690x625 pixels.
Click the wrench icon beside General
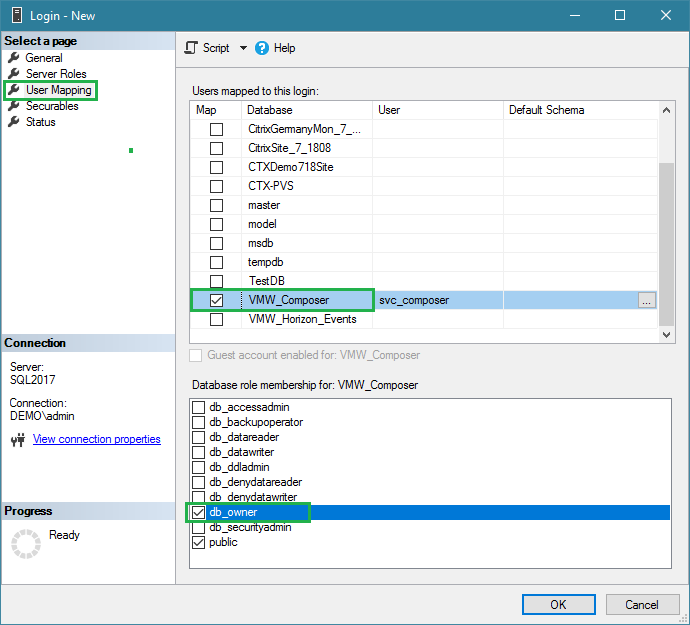[x=14, y=58]
